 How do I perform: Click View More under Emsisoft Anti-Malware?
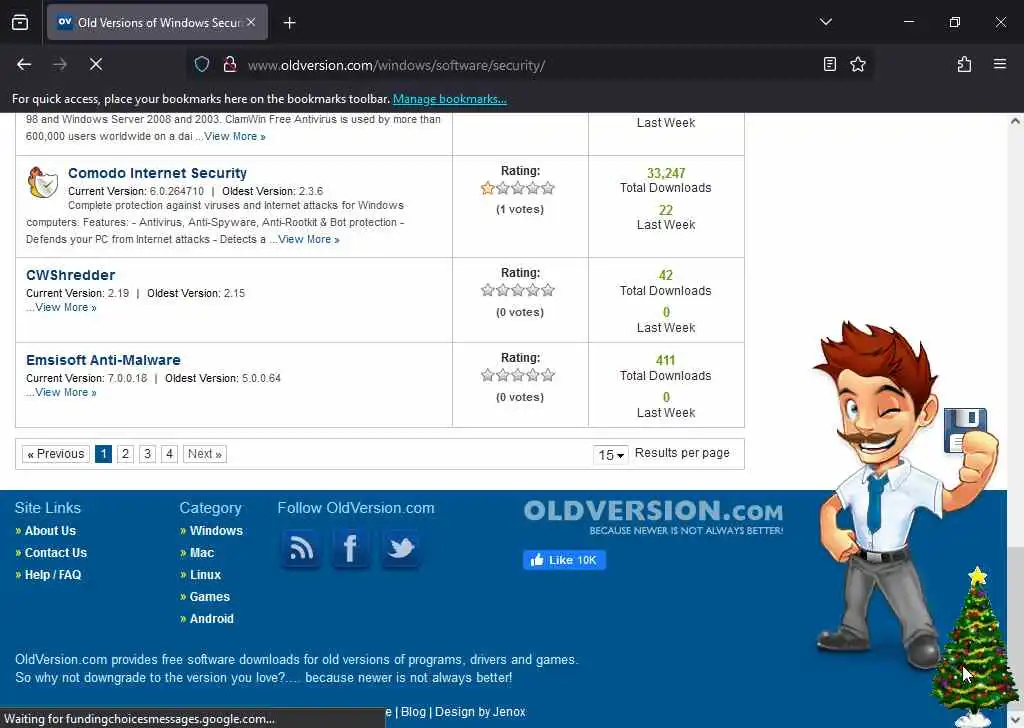coord(65,392)
